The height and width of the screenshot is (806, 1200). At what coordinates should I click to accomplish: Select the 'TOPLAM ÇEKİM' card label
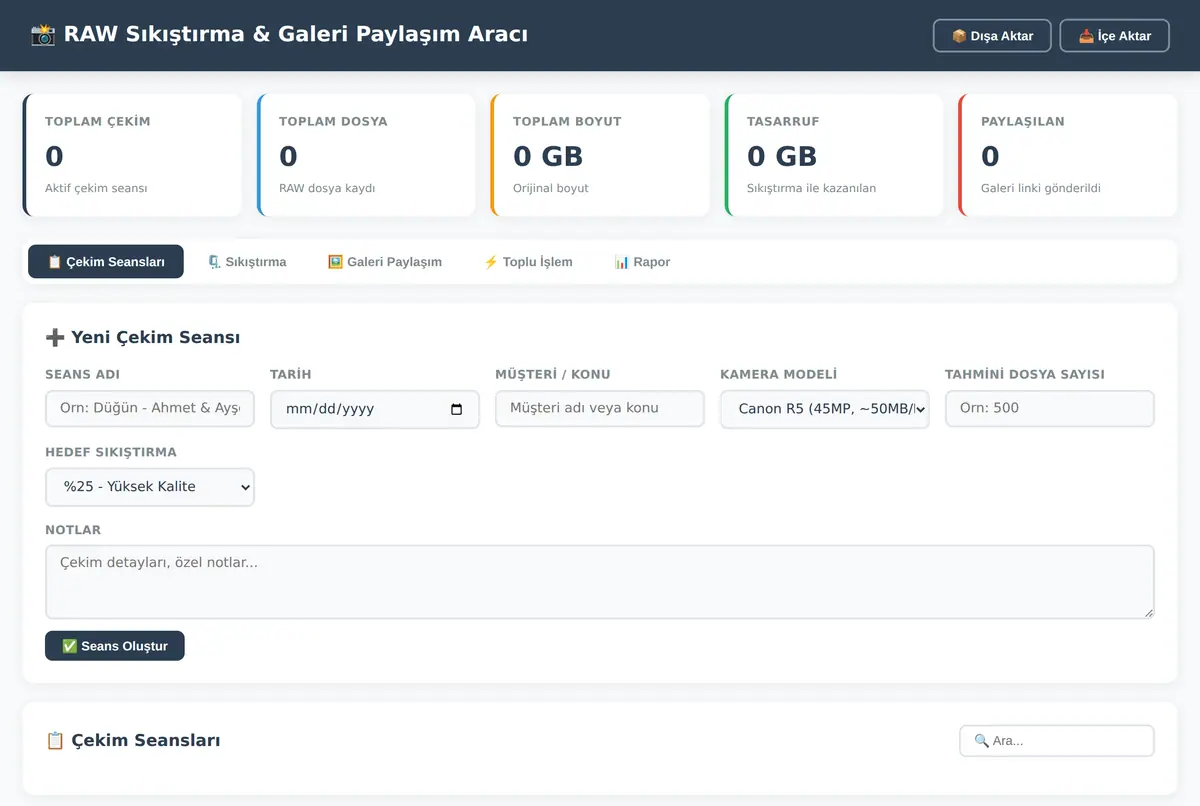click(x=98, y=122)
